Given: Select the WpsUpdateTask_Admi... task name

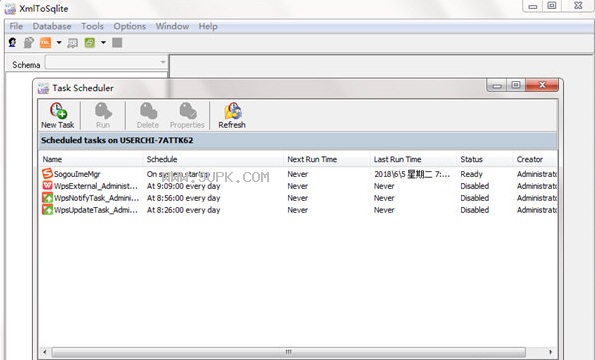Looking at the screenshot, I should coord(96,210).
